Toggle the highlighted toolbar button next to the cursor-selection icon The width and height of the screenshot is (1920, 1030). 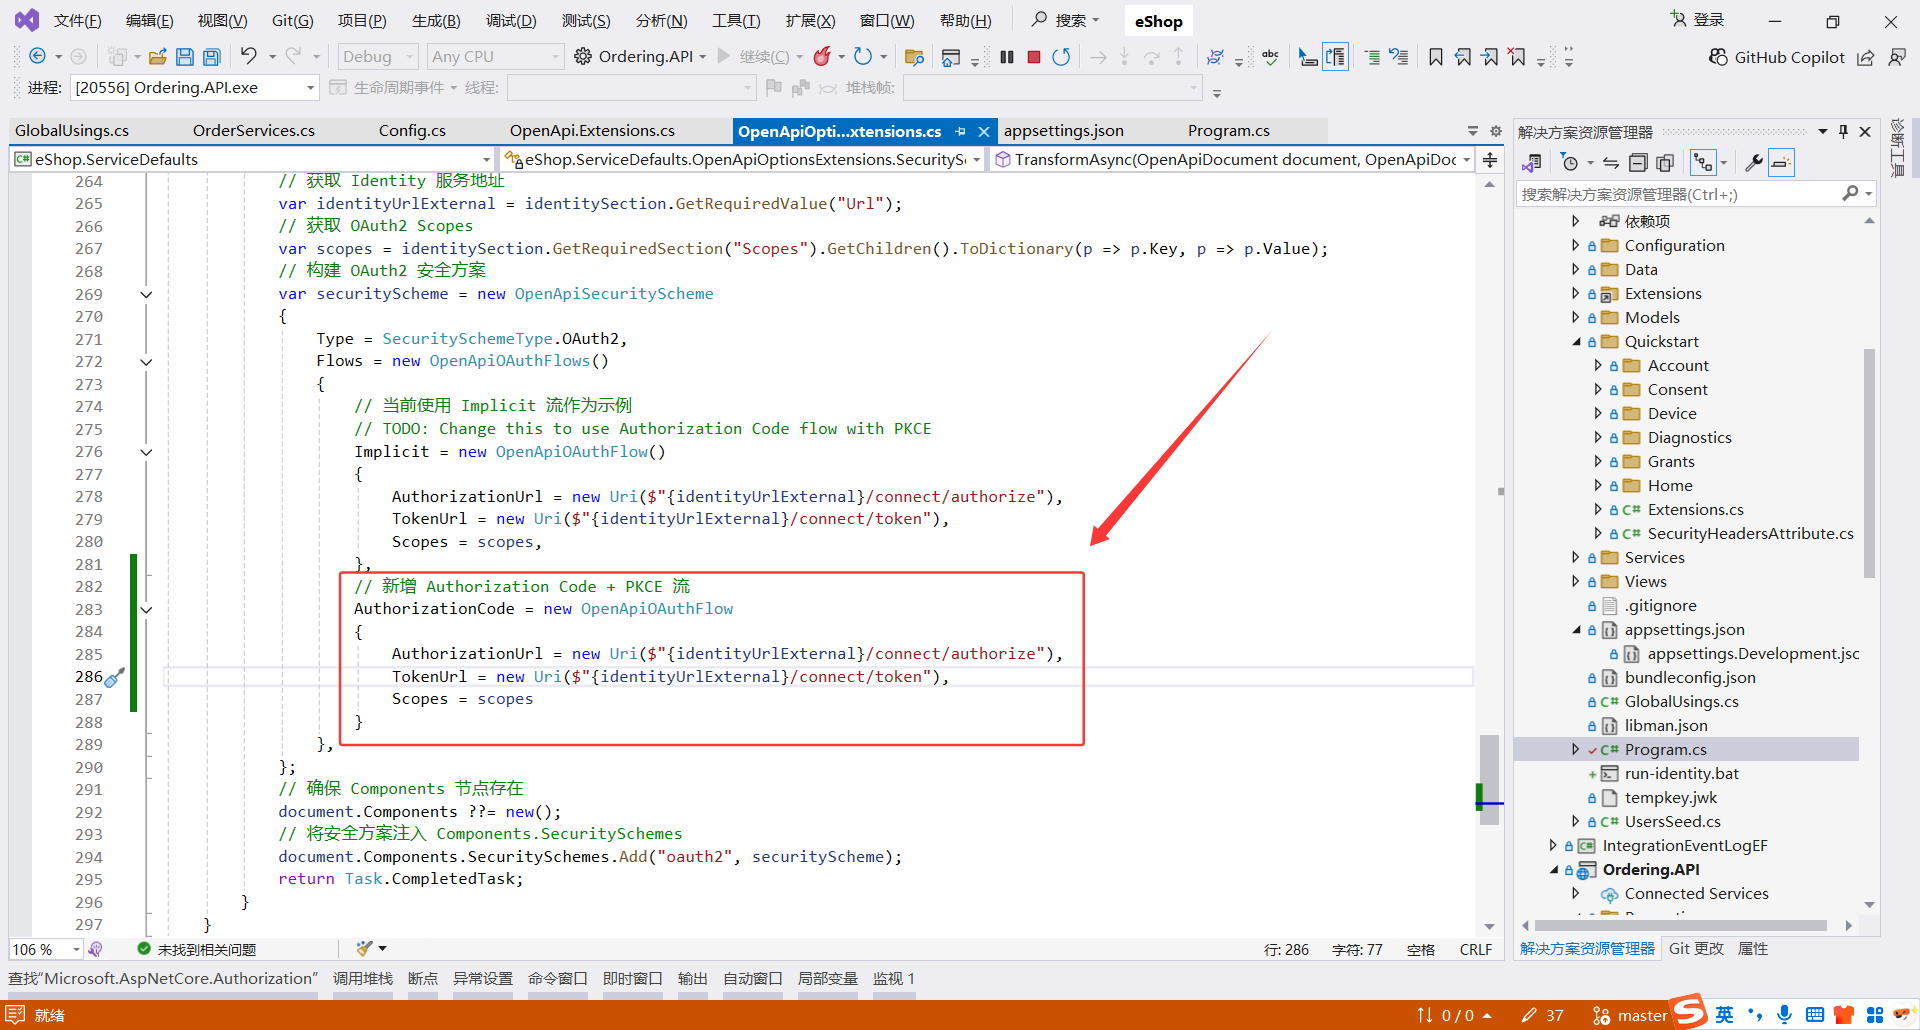coord(1335,57)
